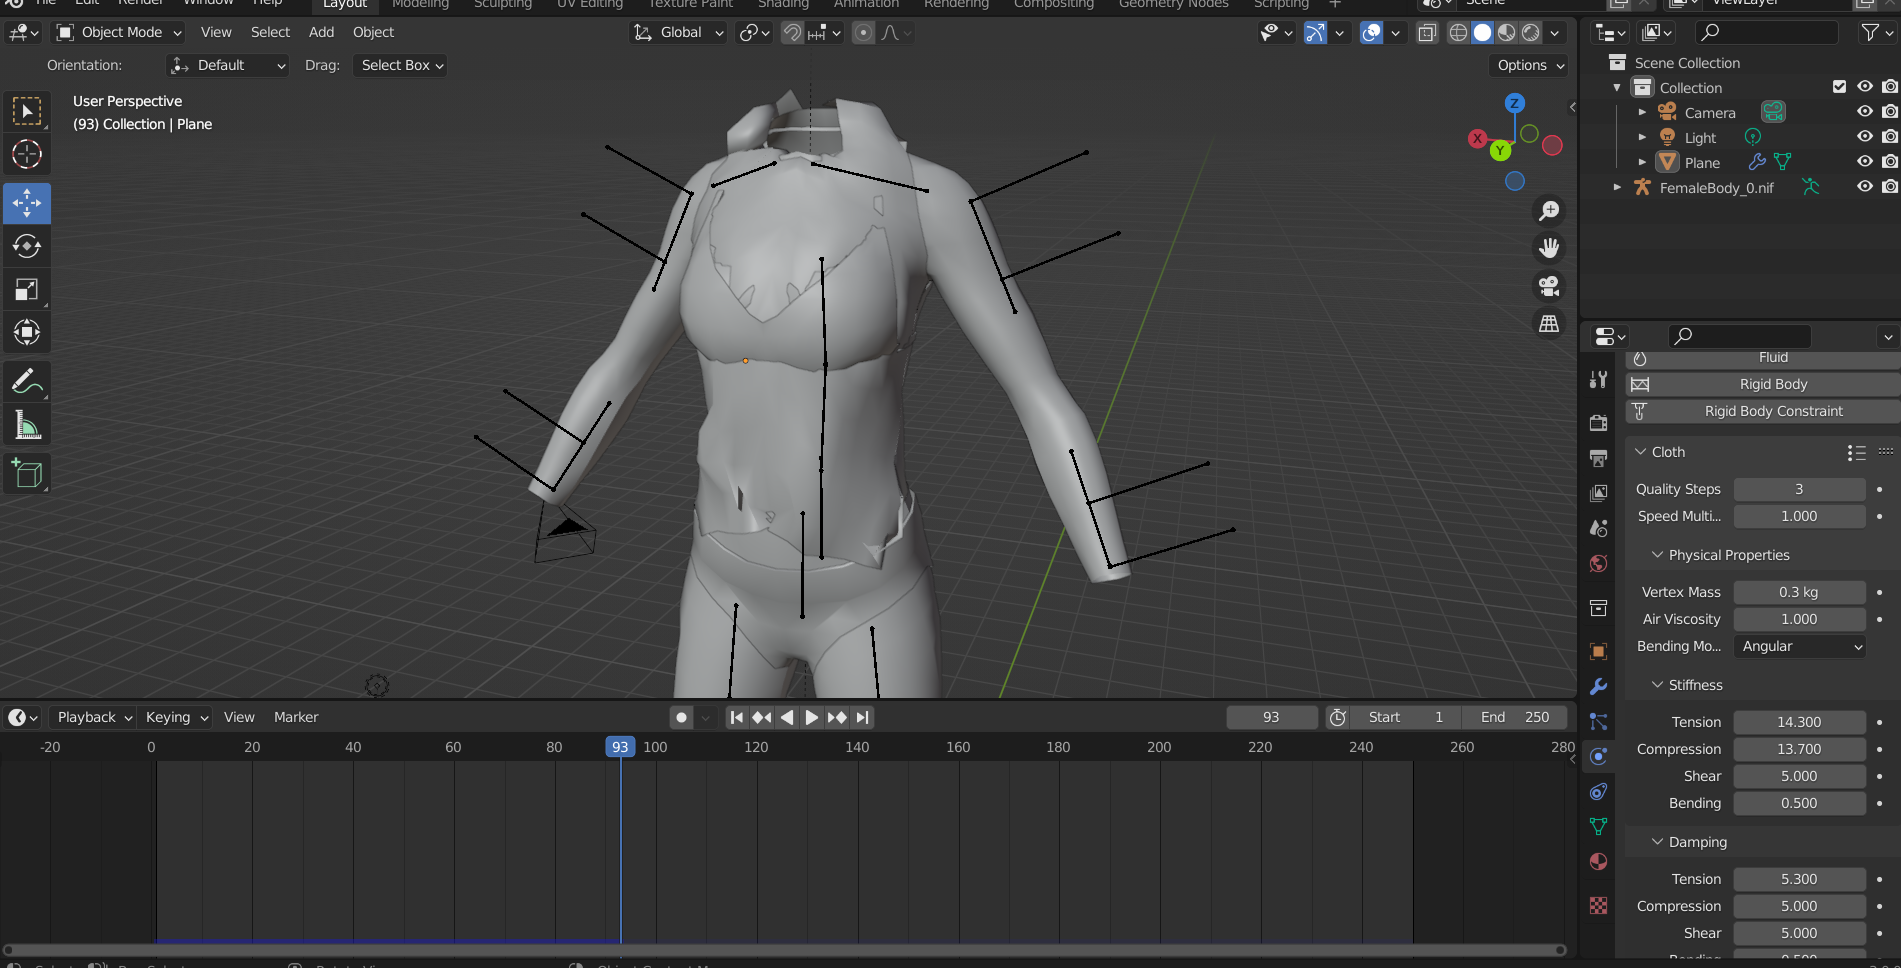Hide FemaleBody_0.nif in outliner
Image resolution: width=1901 pixels, height=968 pixels.
coord(1864,187)
